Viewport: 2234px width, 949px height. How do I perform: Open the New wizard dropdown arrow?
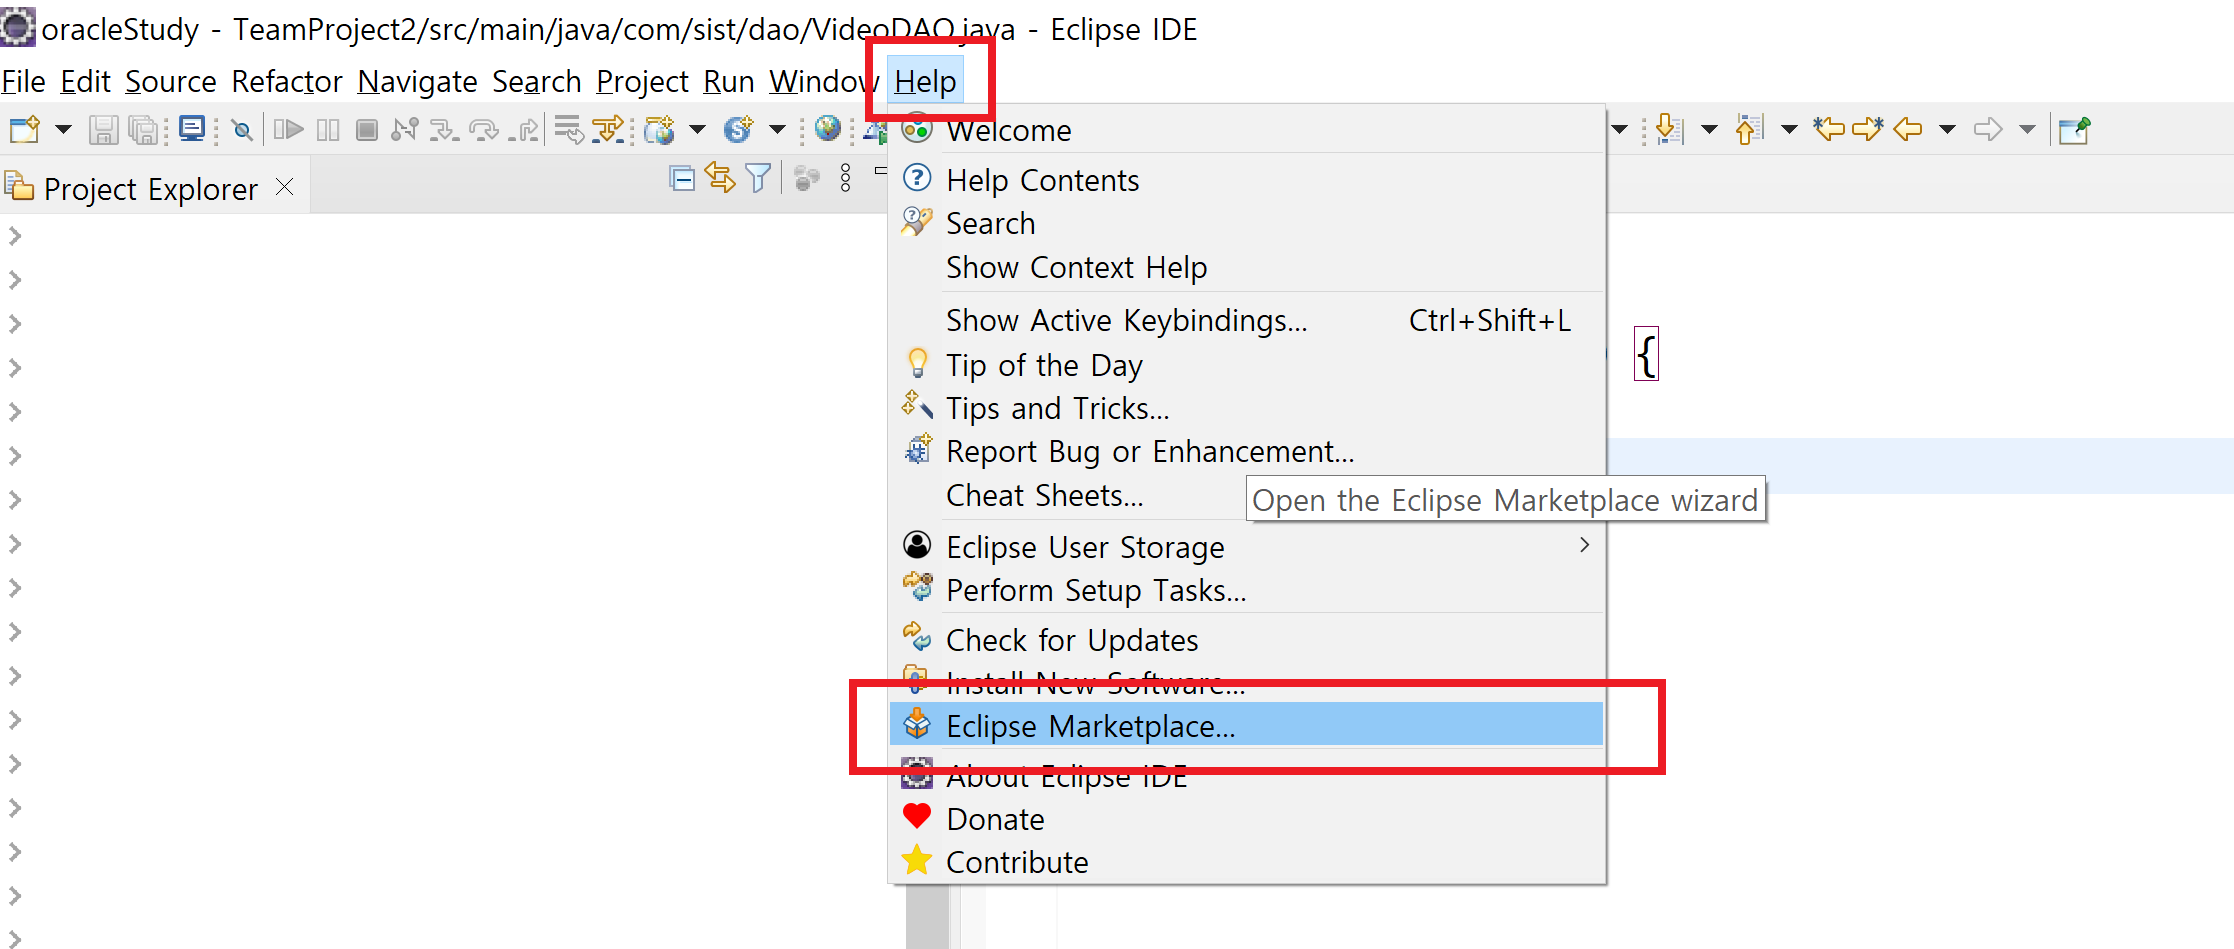pos(63,130)
